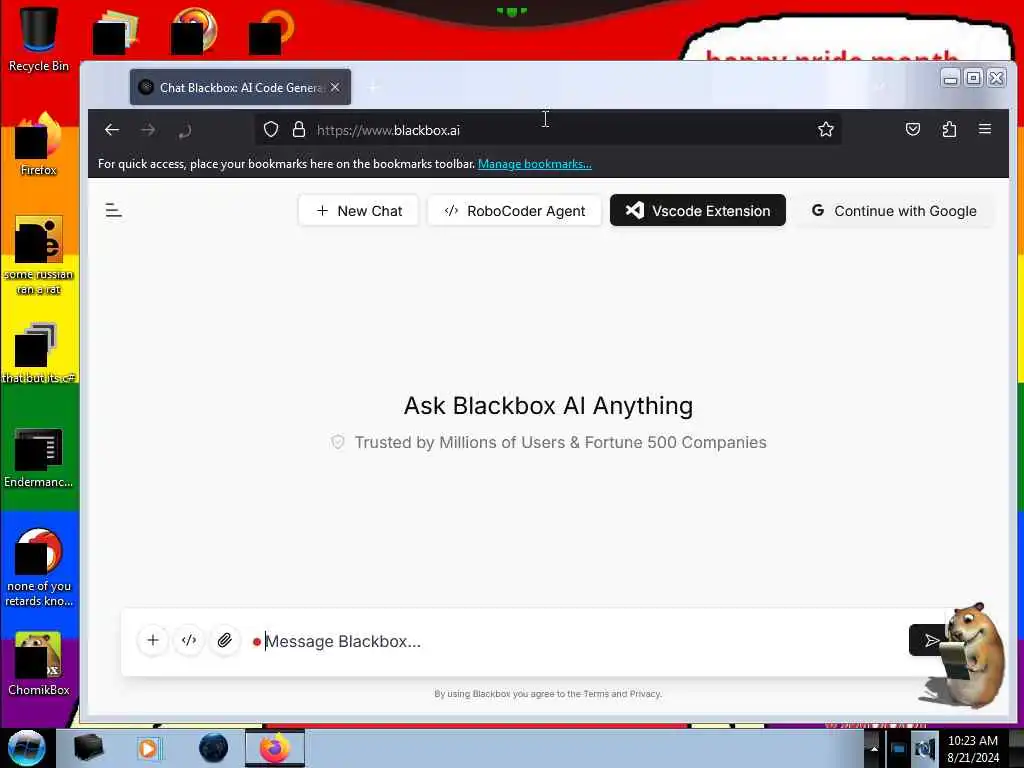Click the page reload button

[185, 131]
